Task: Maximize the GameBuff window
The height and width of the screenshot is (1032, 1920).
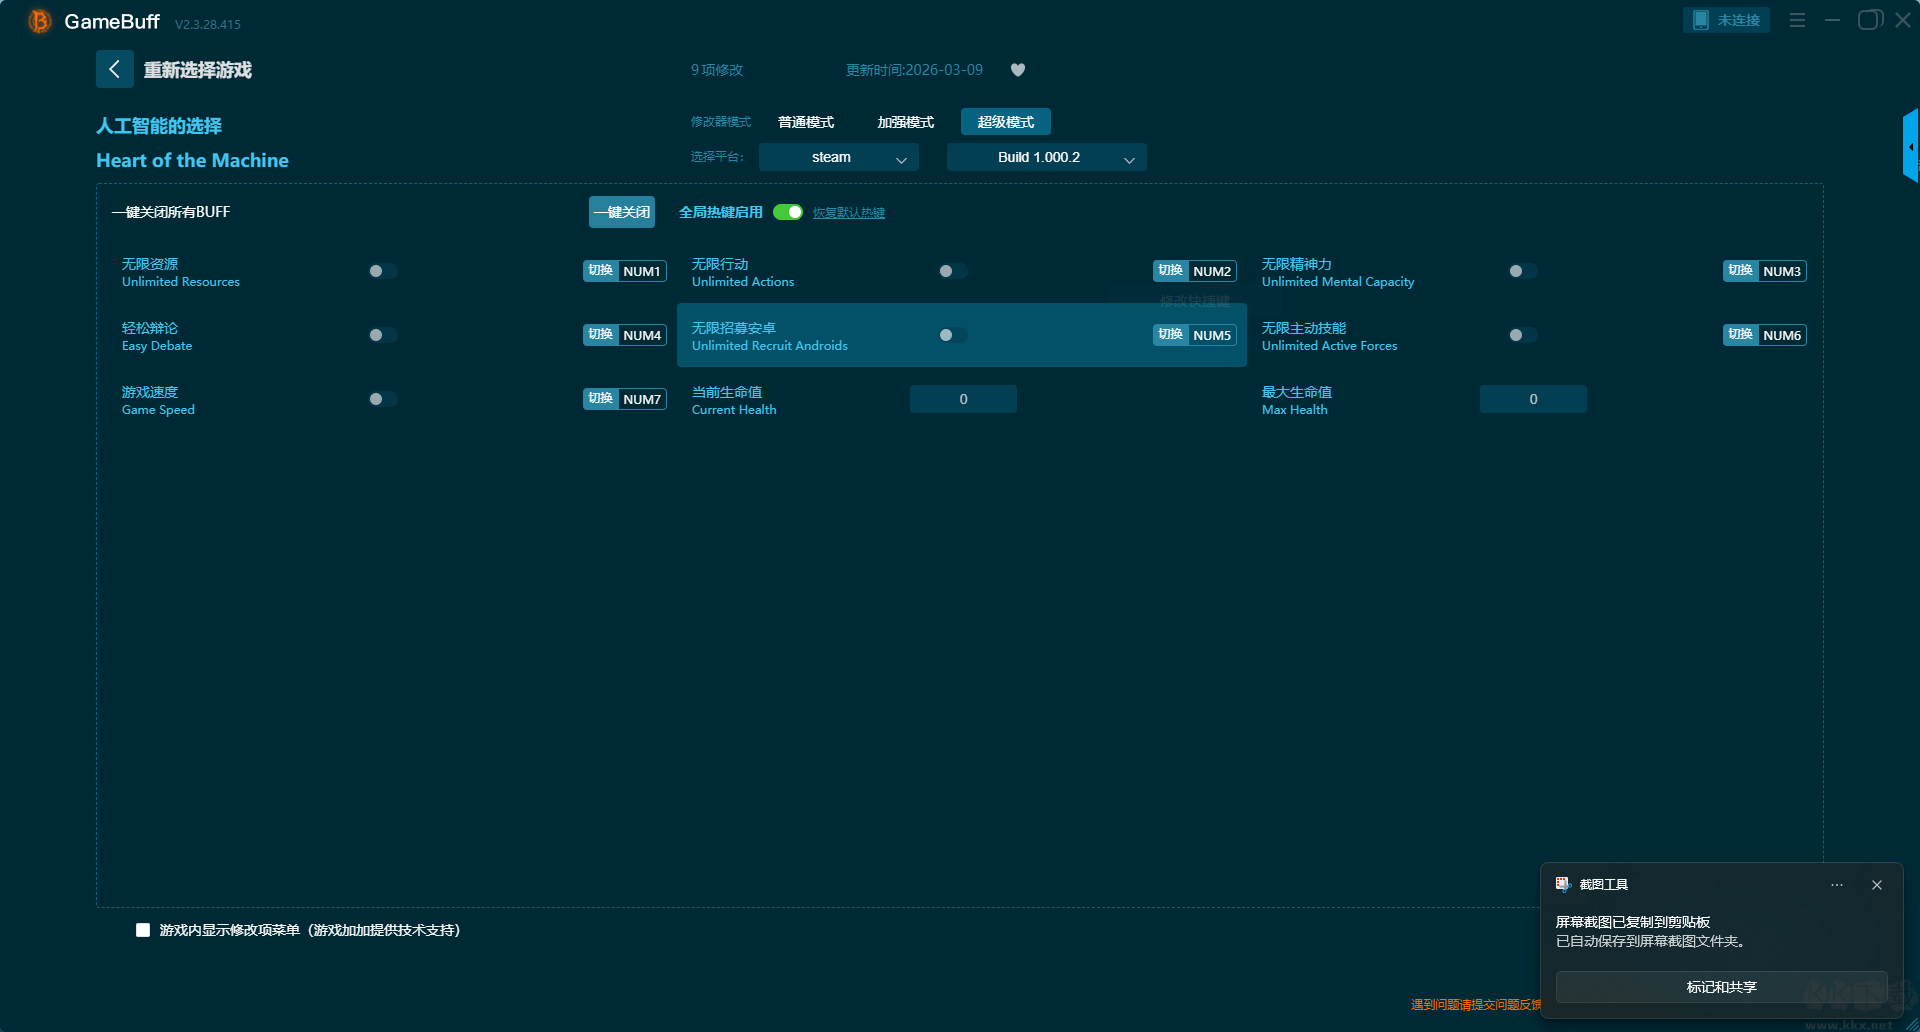Action: click(1869, 20)
